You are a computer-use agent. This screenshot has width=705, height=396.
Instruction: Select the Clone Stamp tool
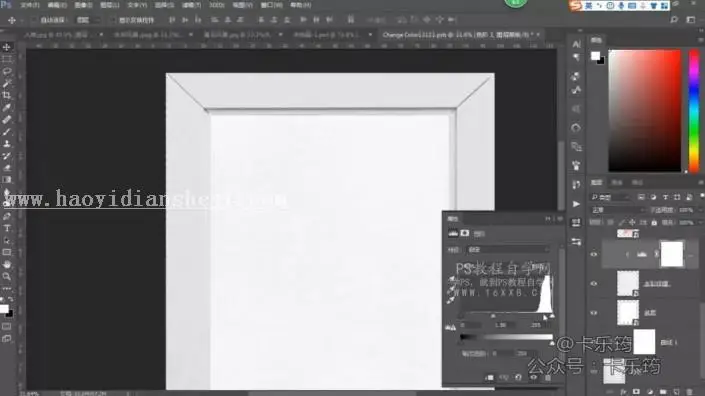pos(7,144)
